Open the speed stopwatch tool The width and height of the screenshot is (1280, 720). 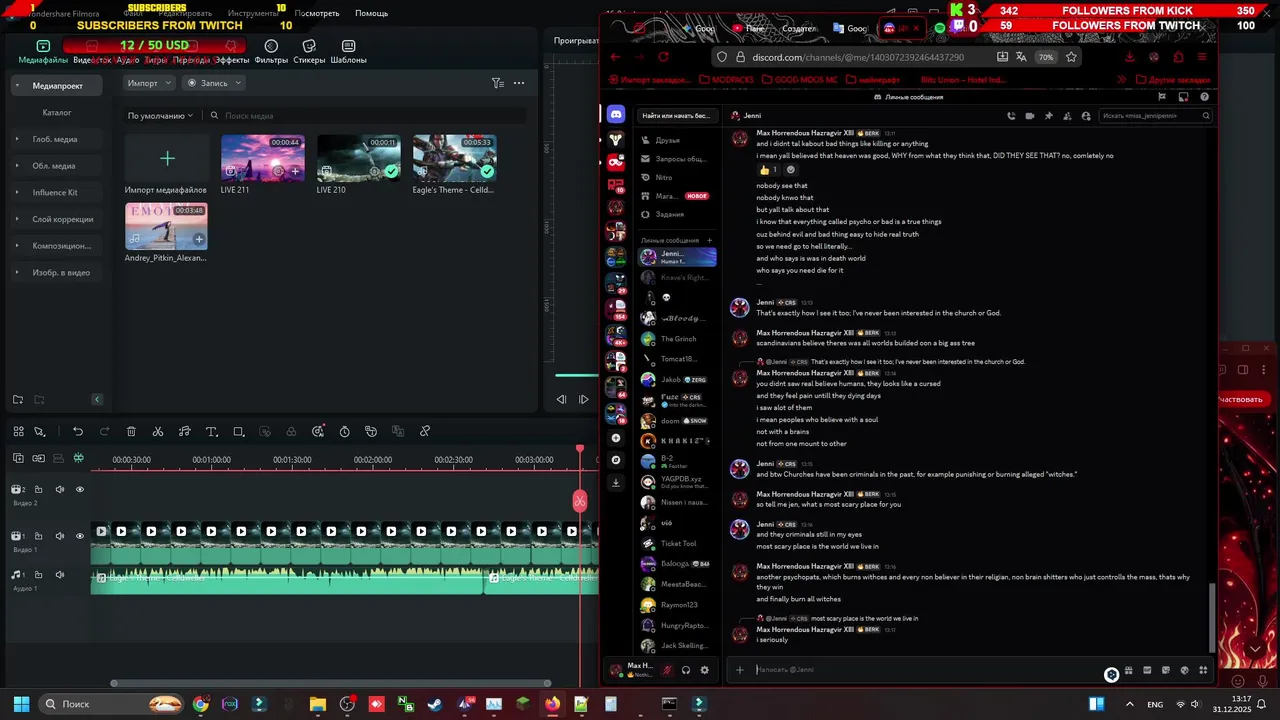point(344,432)
